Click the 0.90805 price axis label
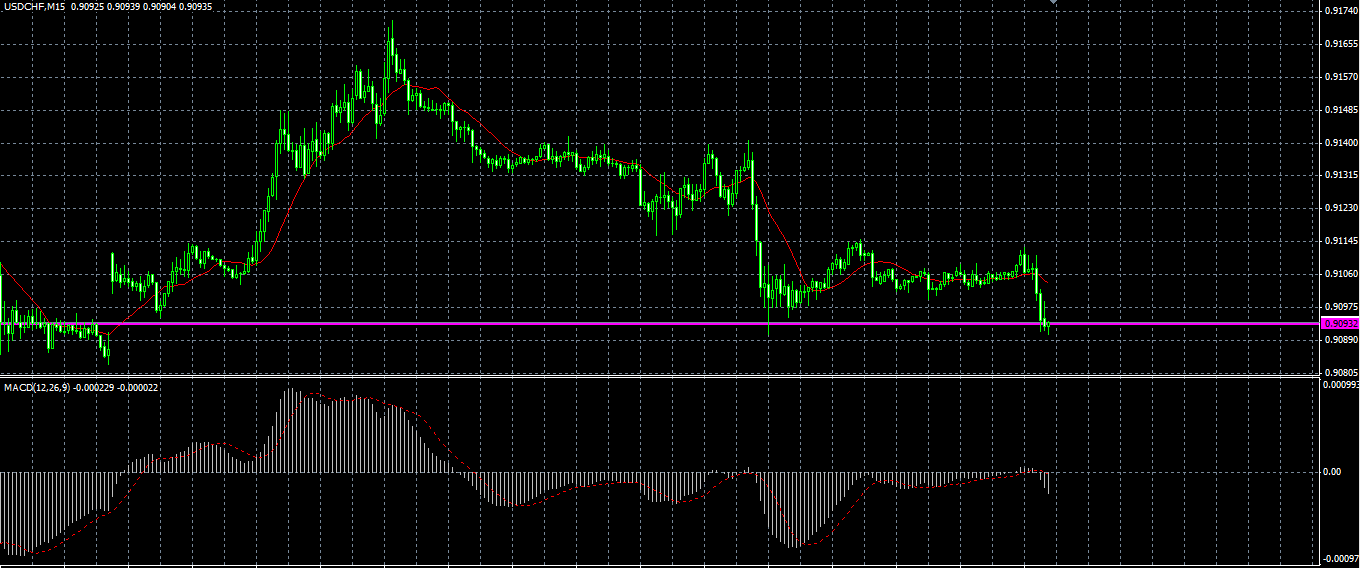 coord(1340,372)
